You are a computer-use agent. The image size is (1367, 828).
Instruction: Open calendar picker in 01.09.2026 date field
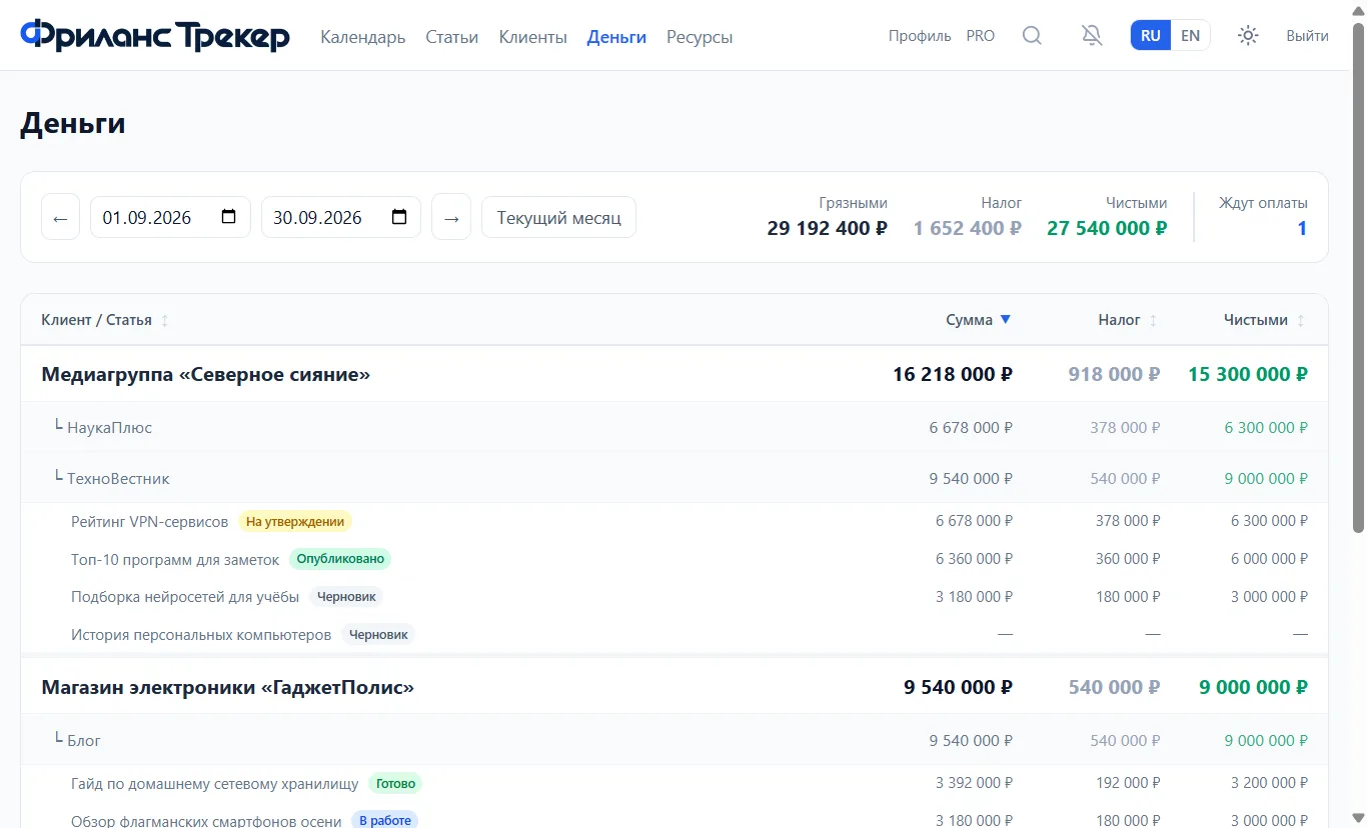pos(228,217)
